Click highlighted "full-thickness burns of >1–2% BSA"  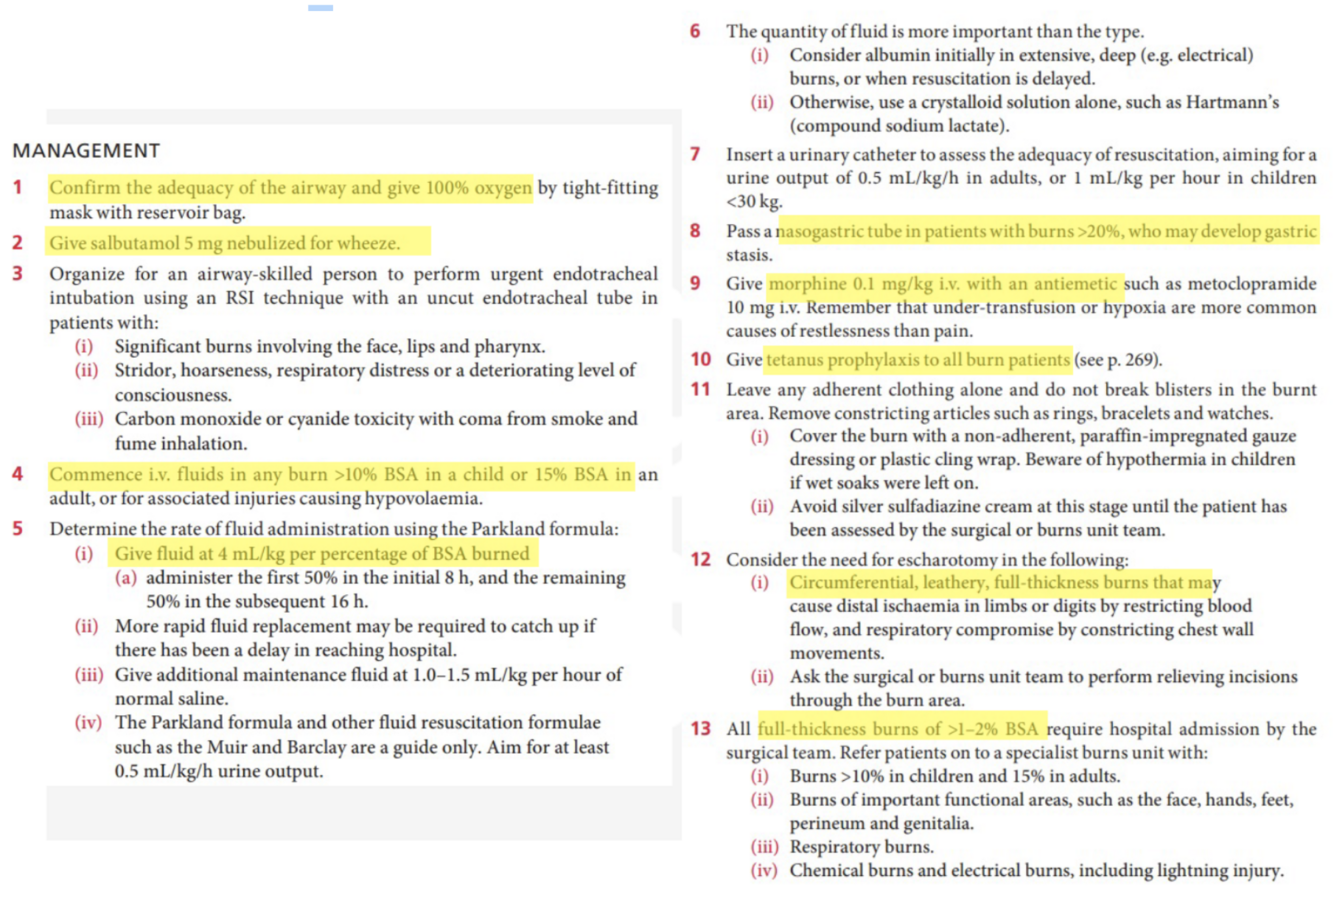coord(900,729)
